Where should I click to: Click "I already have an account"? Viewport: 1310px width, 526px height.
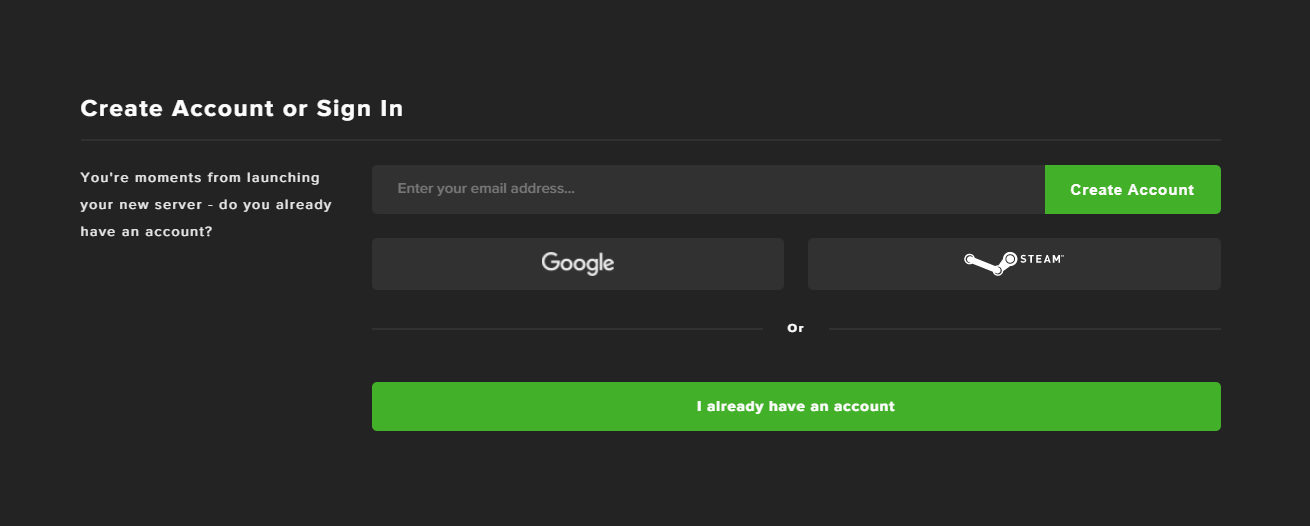click(x=796, y=407)
